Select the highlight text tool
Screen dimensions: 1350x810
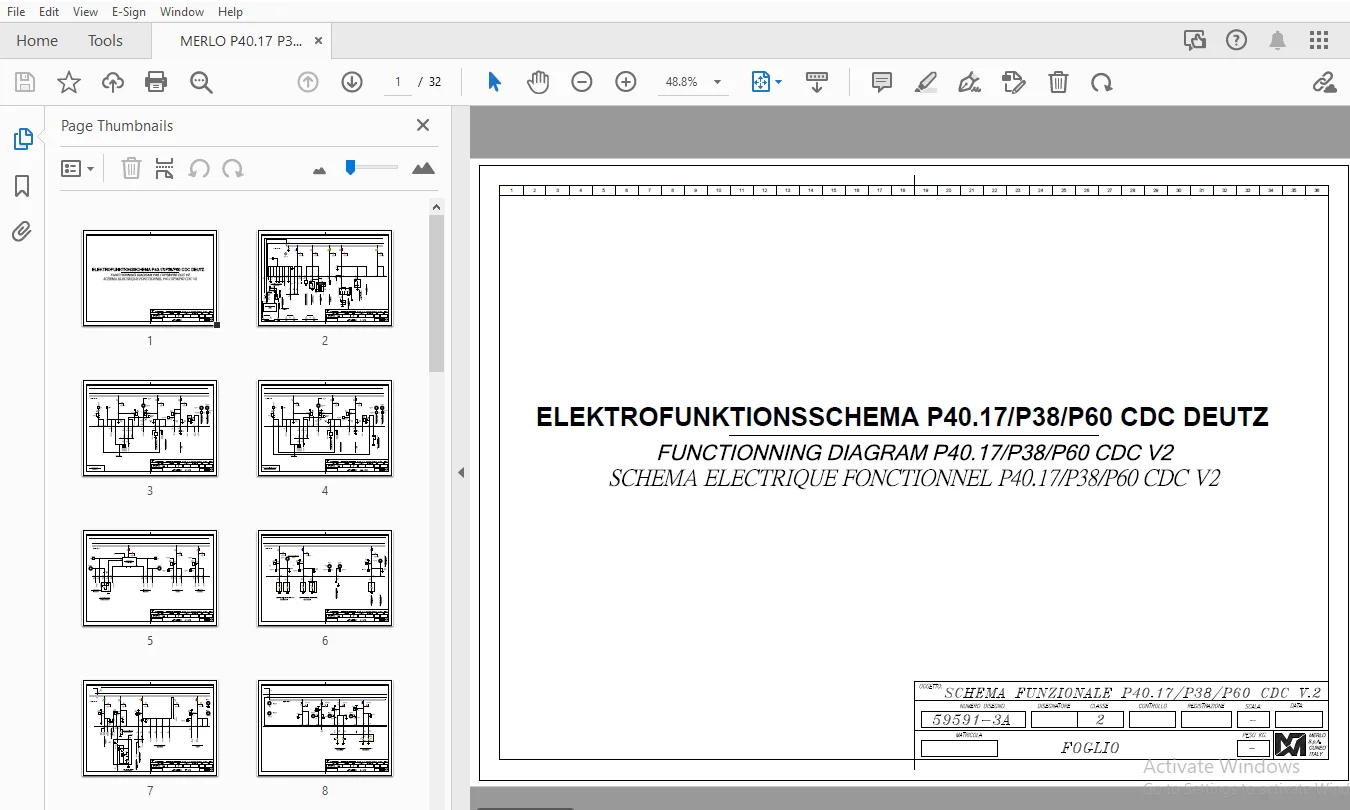926,82
